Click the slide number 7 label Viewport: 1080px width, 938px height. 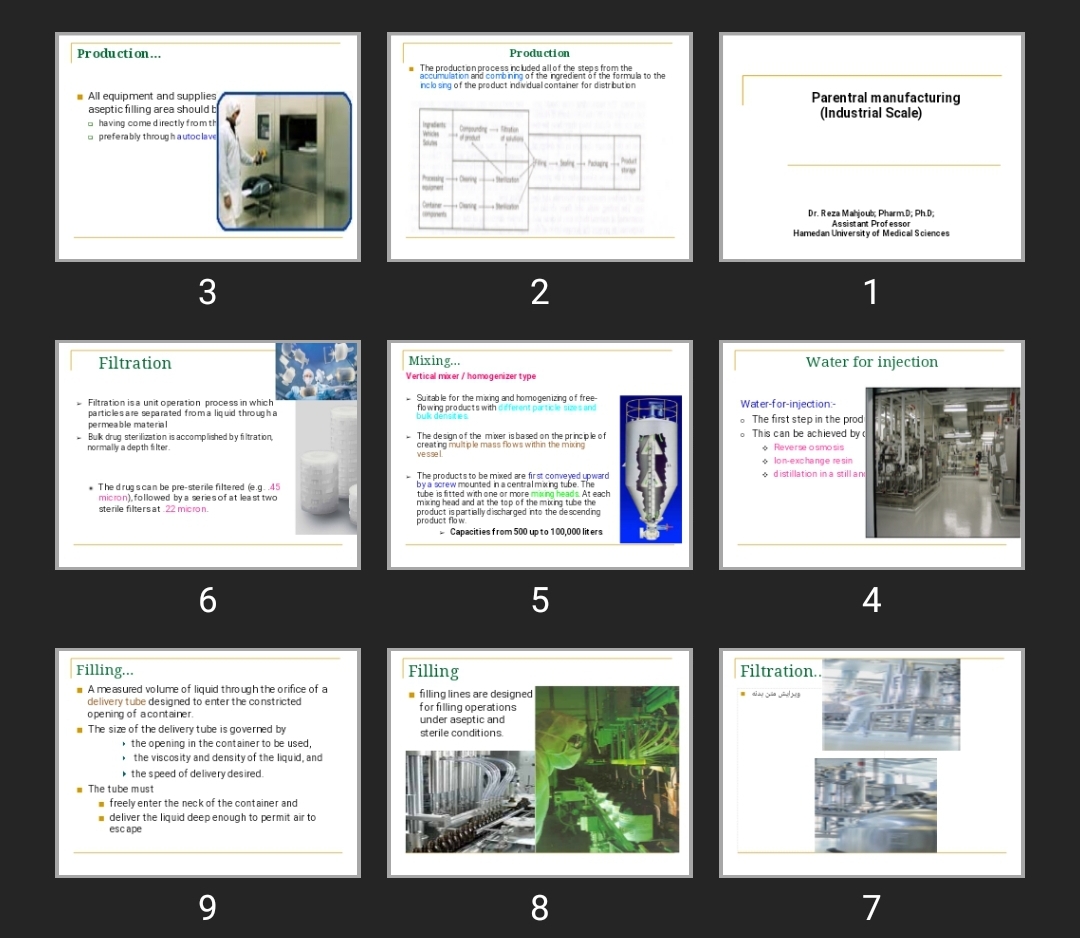(871, 908)
